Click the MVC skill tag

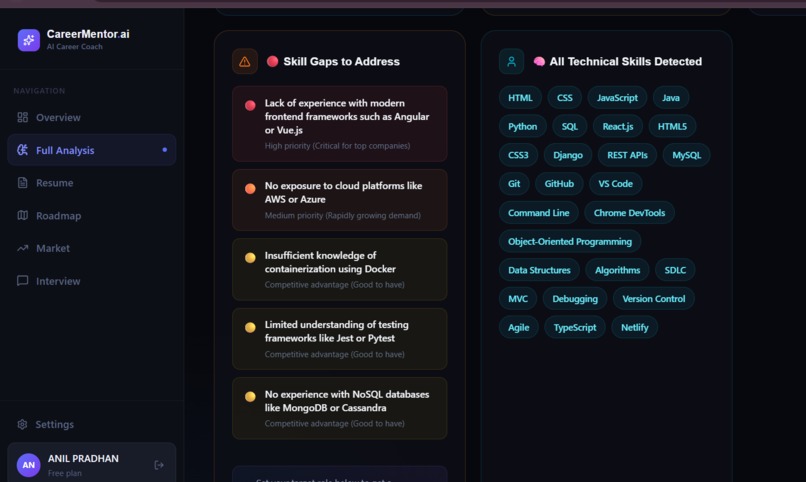coord(518,299)
